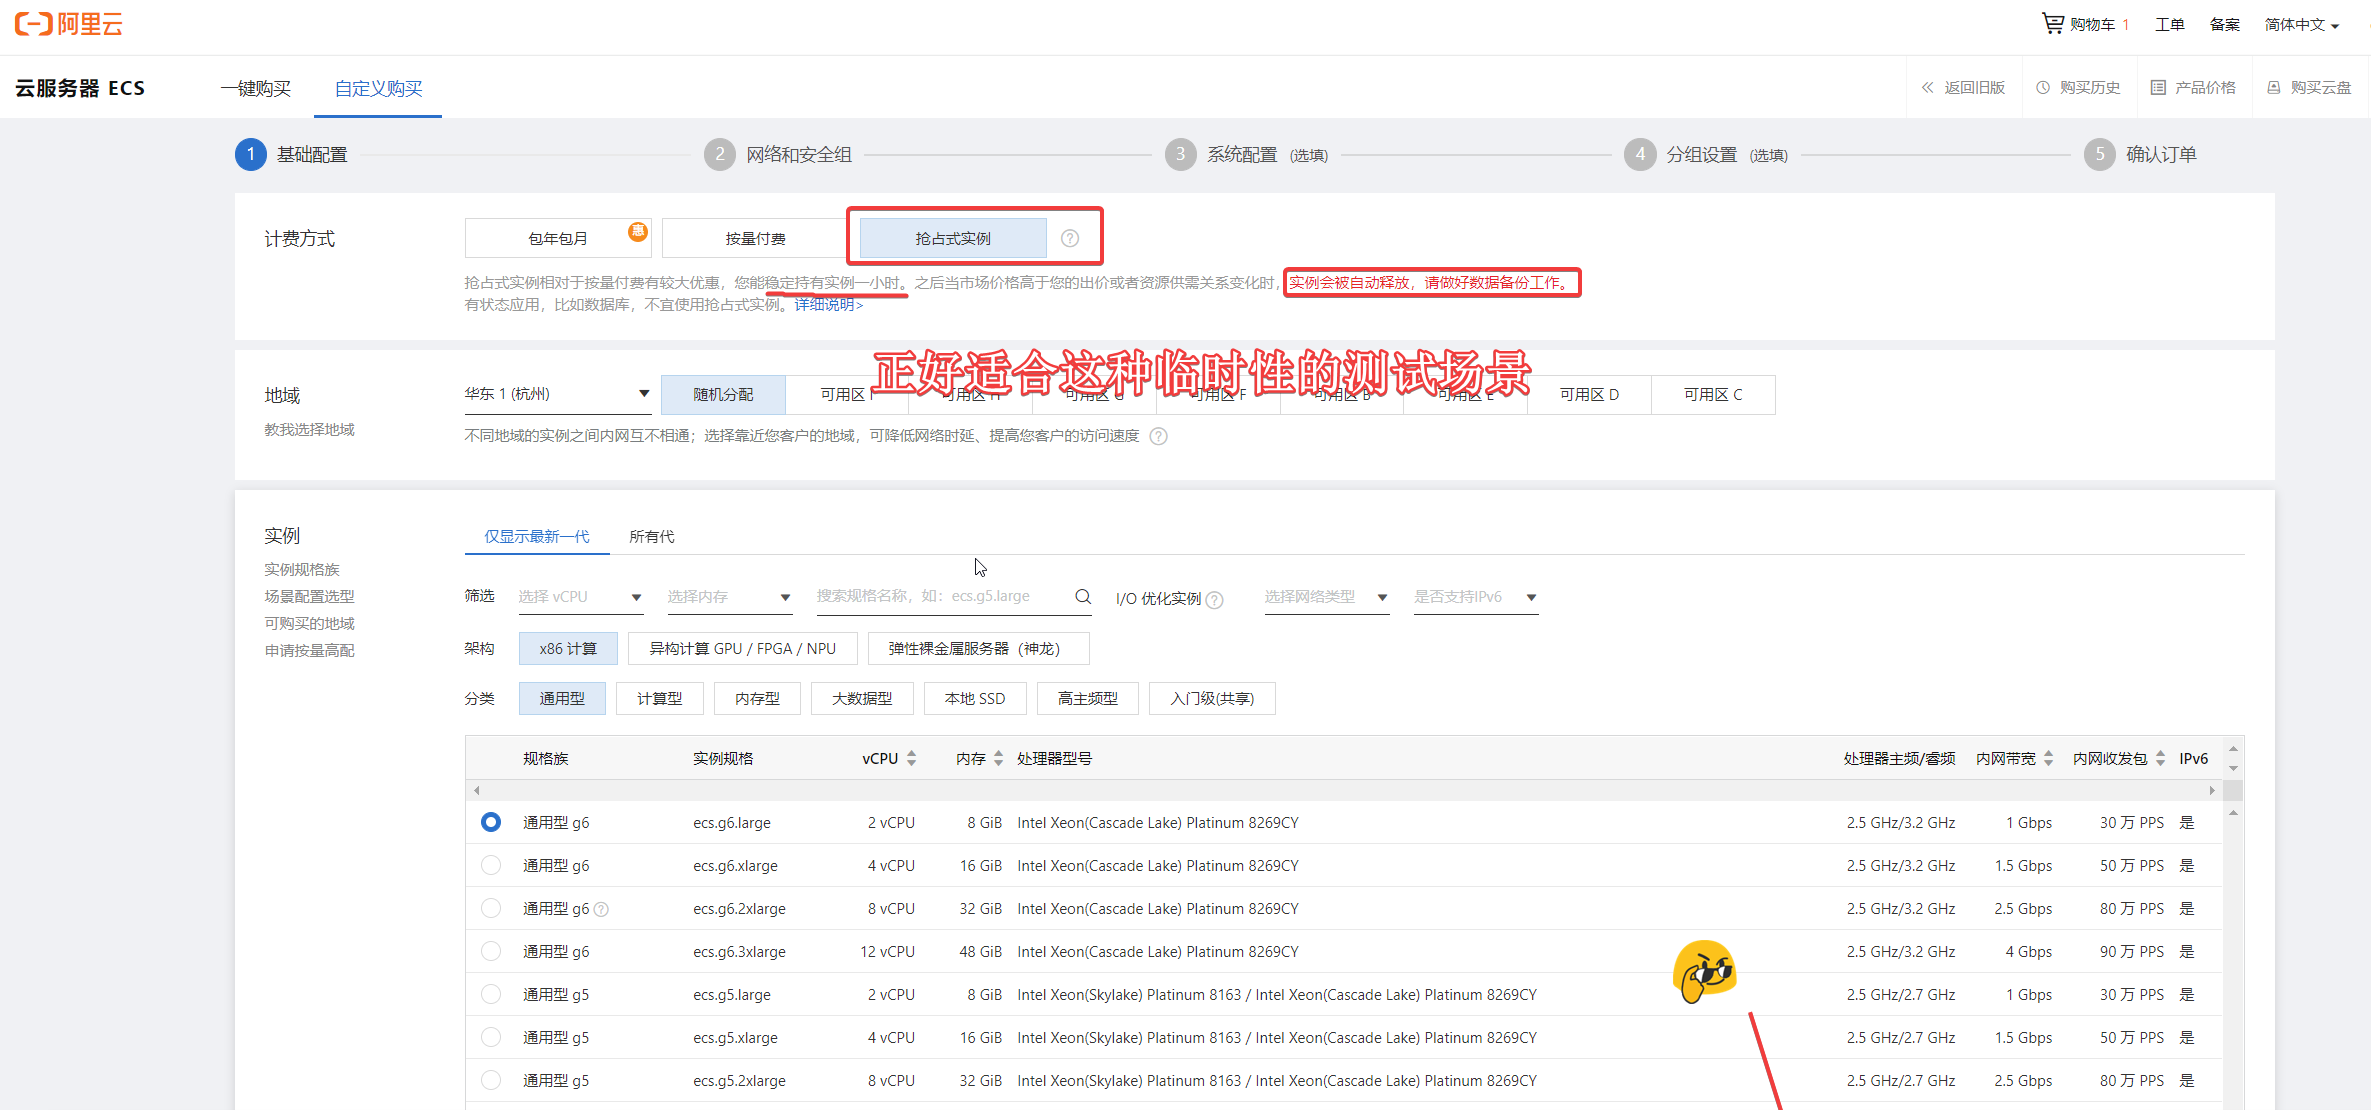
Task: Select the ecs.g6.2xlarge radio button
Action: tap(491, 908)
